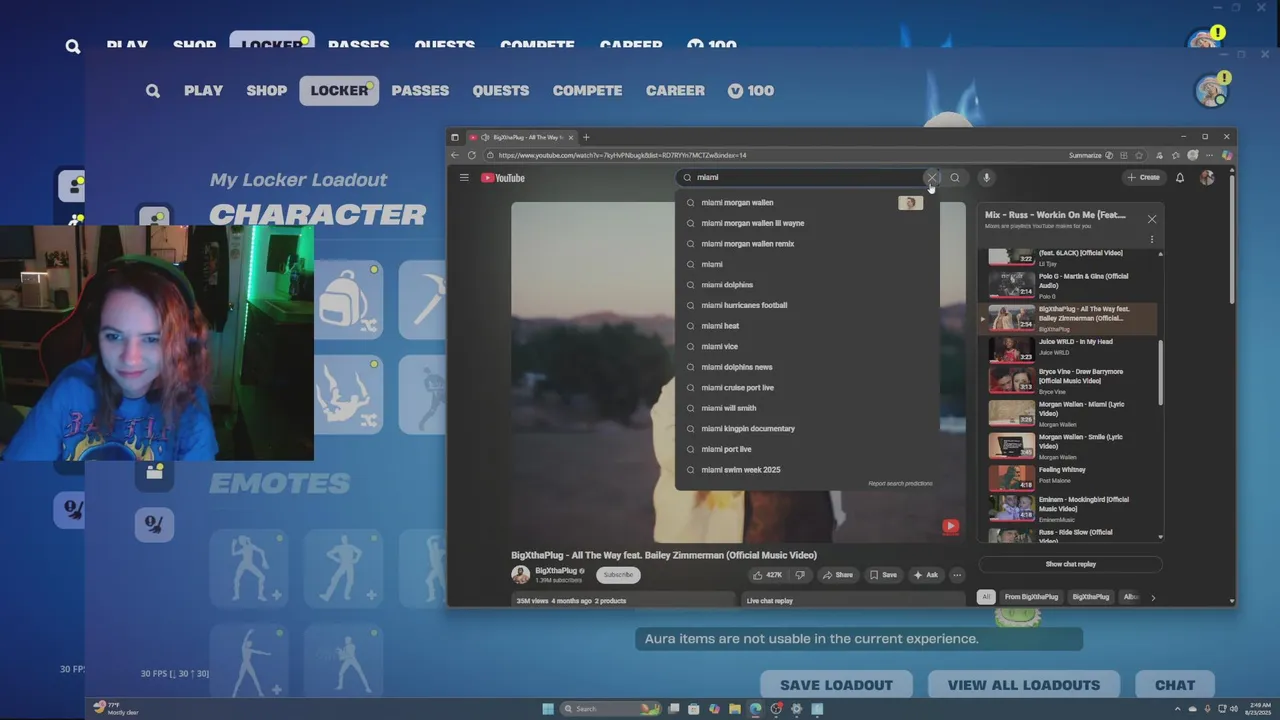Click the YouTube Create button
Screen dimensions: 1280x720
pos(1143,178)
